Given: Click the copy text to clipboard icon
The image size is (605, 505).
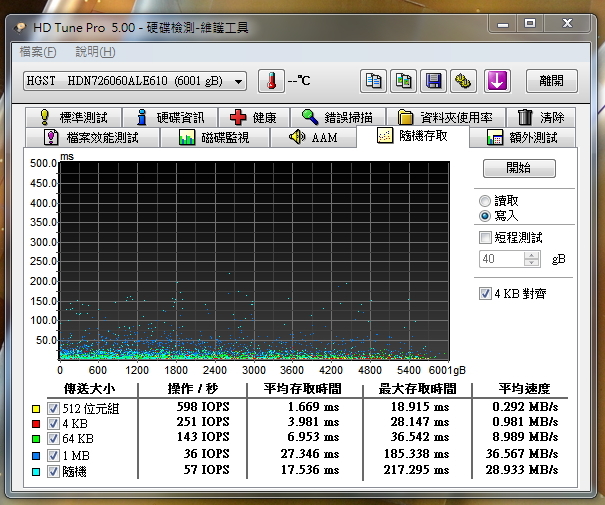Looking at the screenshot, I should point(374,81).
